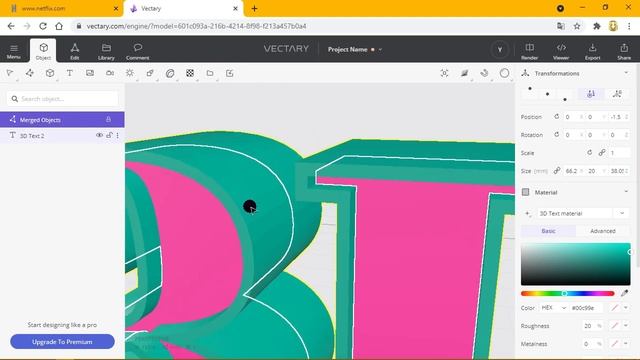640x360 pixels.
Task: Toggle lock on 3D Text 2
Action: [109, 135]
